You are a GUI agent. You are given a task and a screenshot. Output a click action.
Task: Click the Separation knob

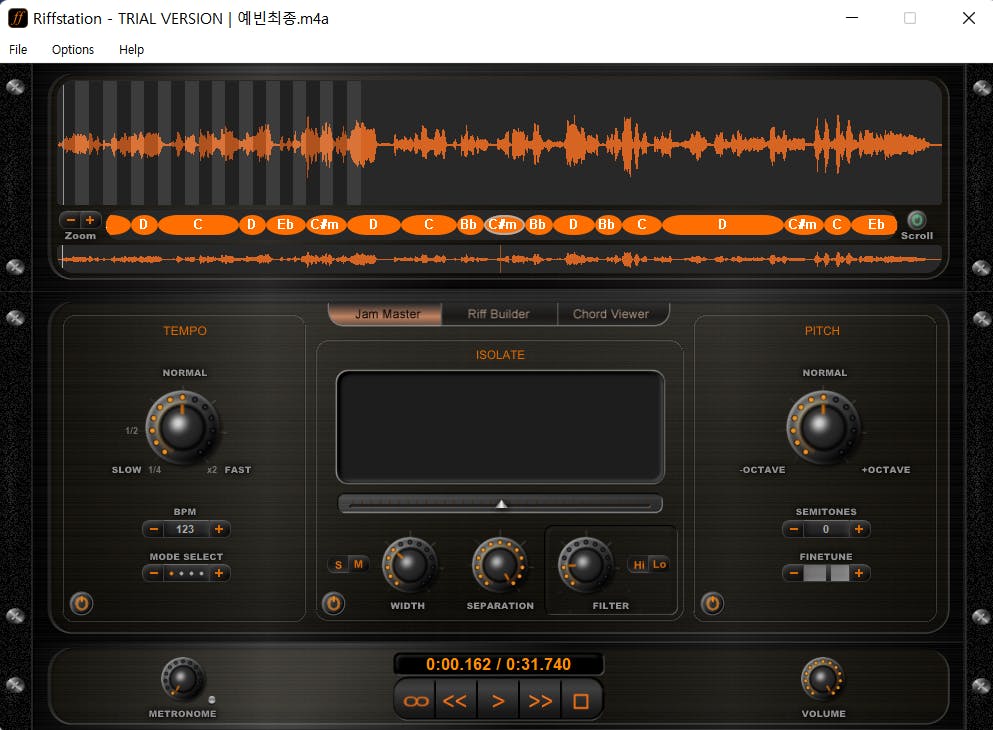[x=500, y=565]
